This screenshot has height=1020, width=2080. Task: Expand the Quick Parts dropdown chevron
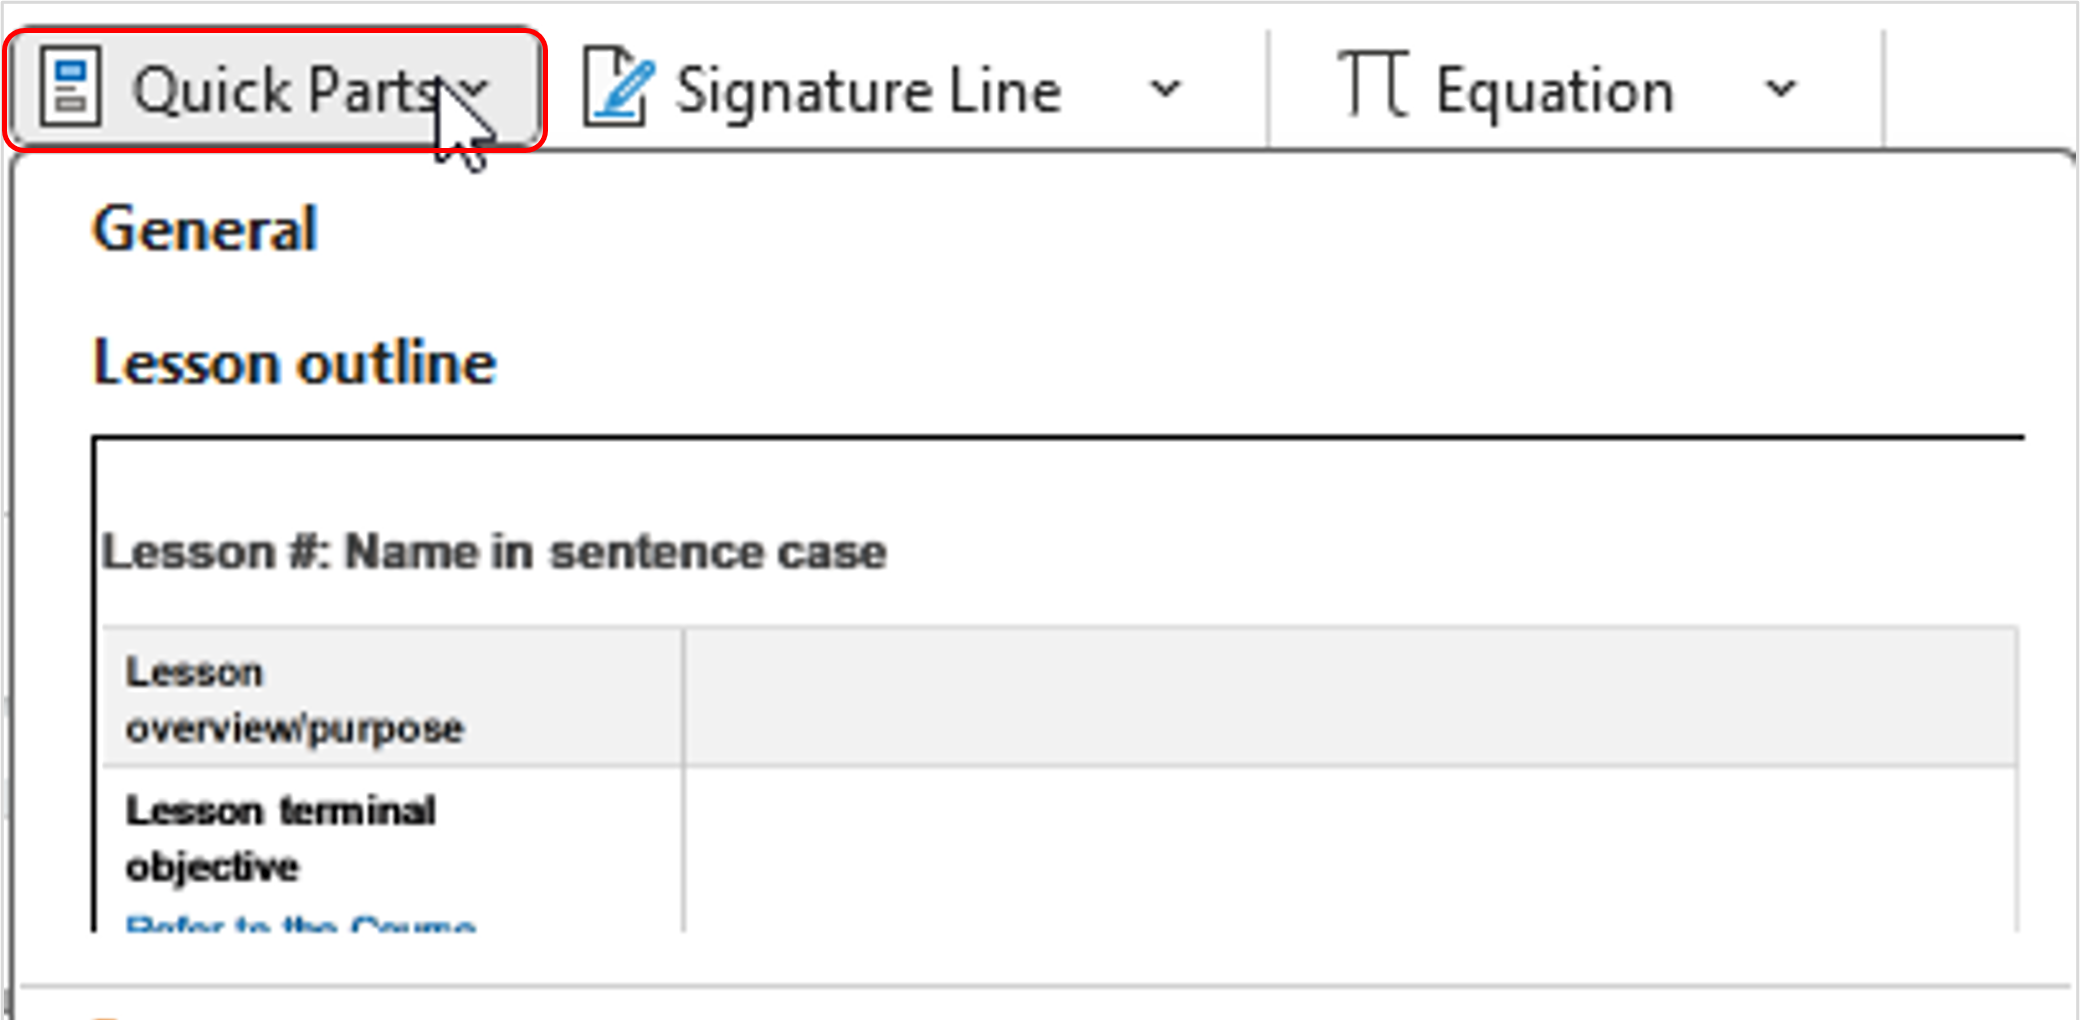473,91
